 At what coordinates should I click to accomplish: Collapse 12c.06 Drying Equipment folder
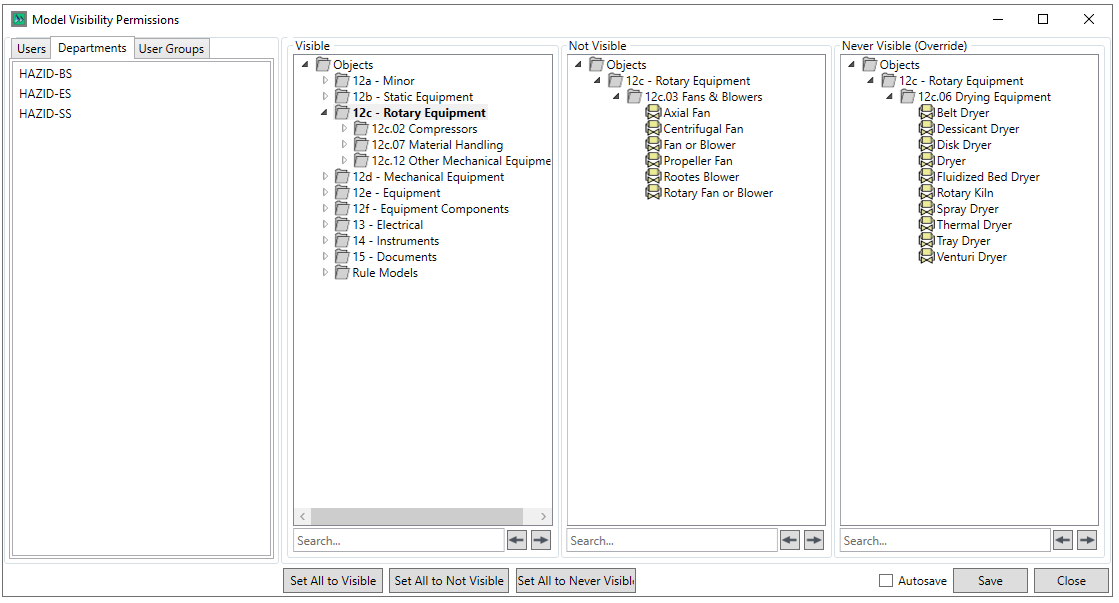click(x=889, y=97)
